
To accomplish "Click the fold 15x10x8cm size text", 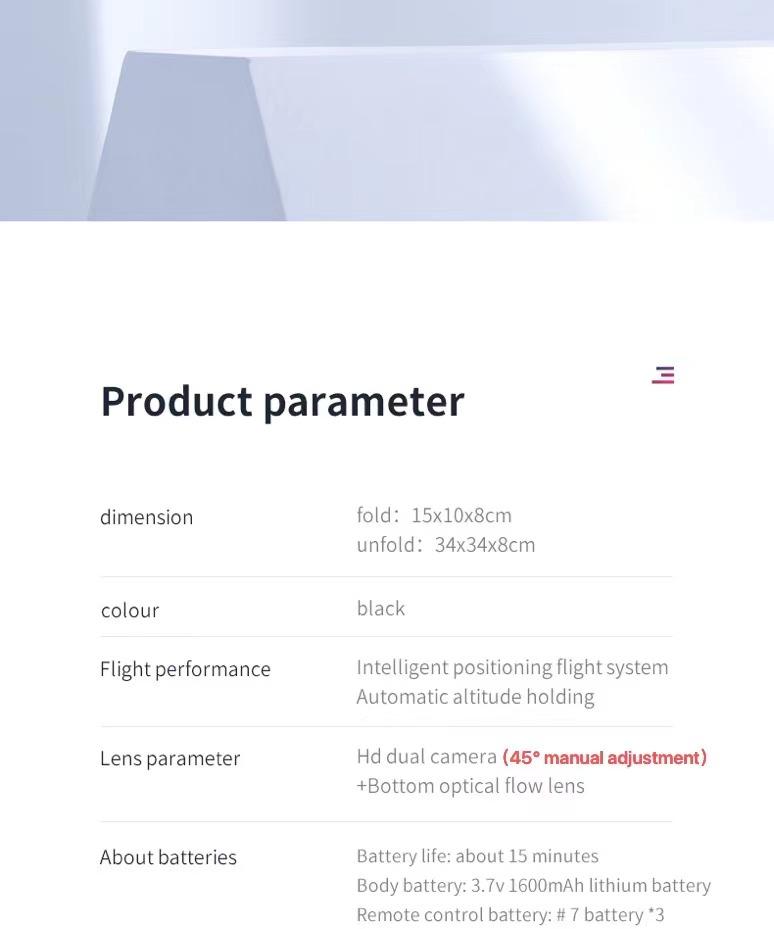I will pos(434,515).
